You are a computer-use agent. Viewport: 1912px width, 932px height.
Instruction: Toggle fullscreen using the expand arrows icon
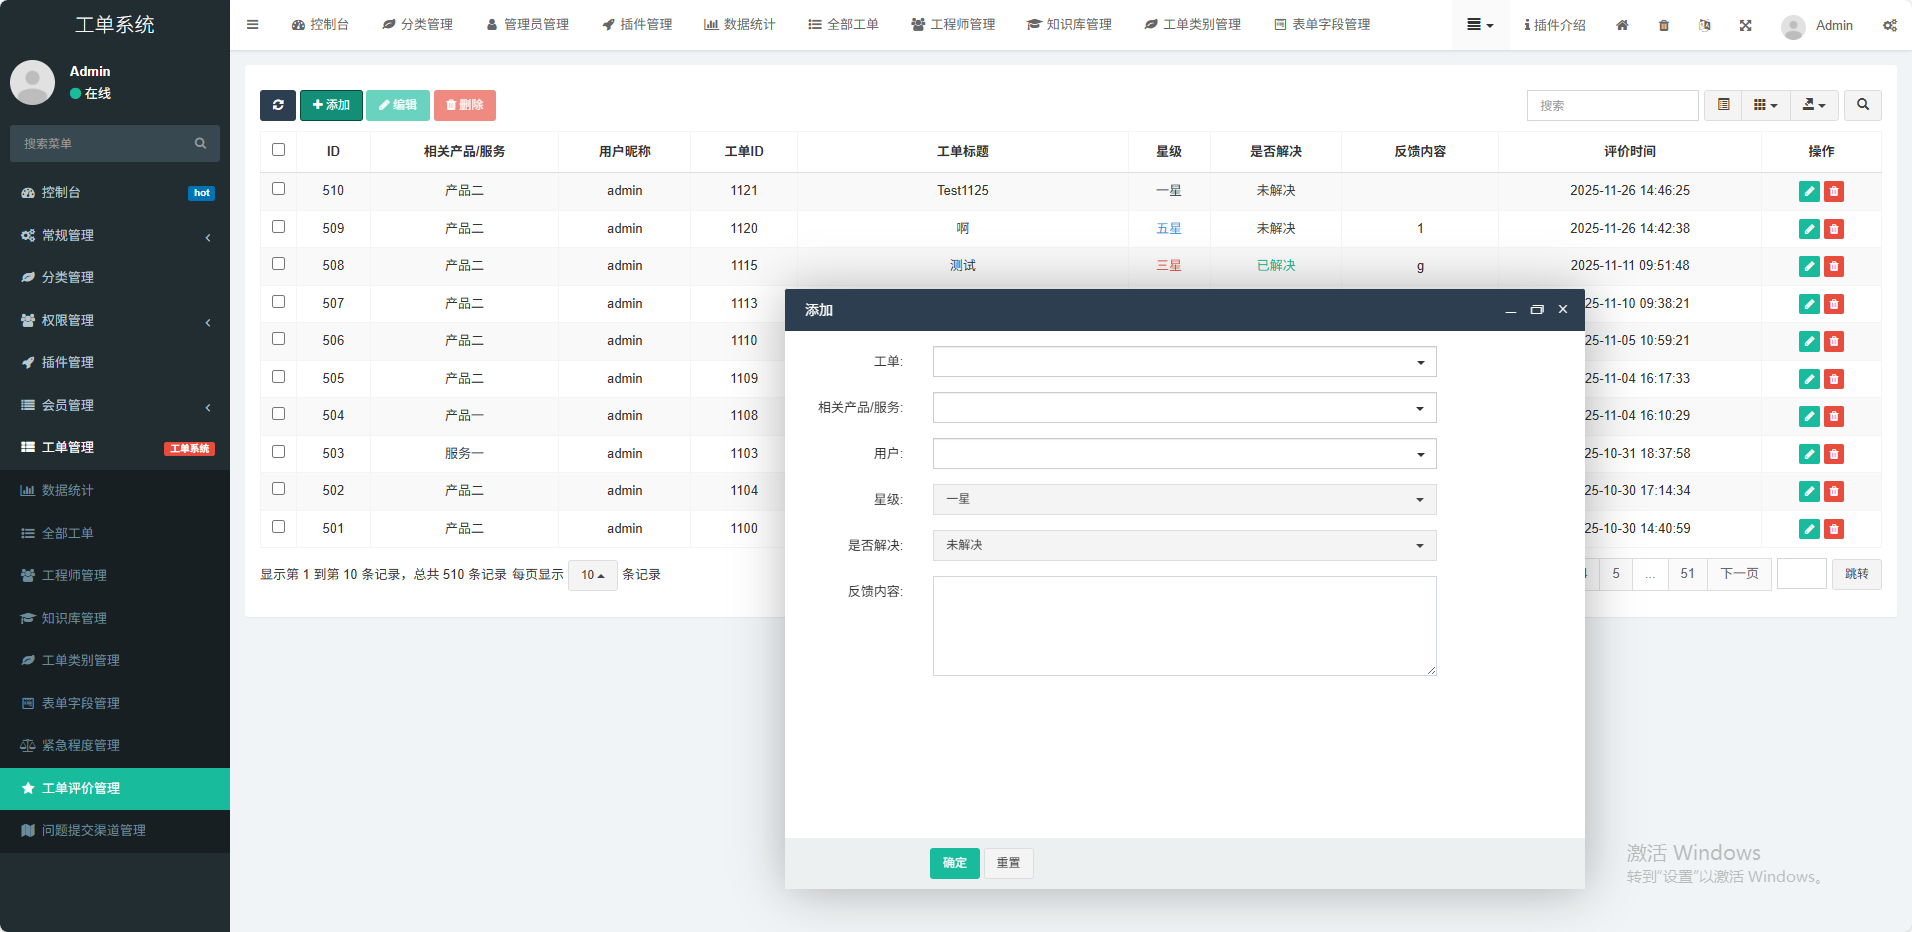tap(1745, 25)
